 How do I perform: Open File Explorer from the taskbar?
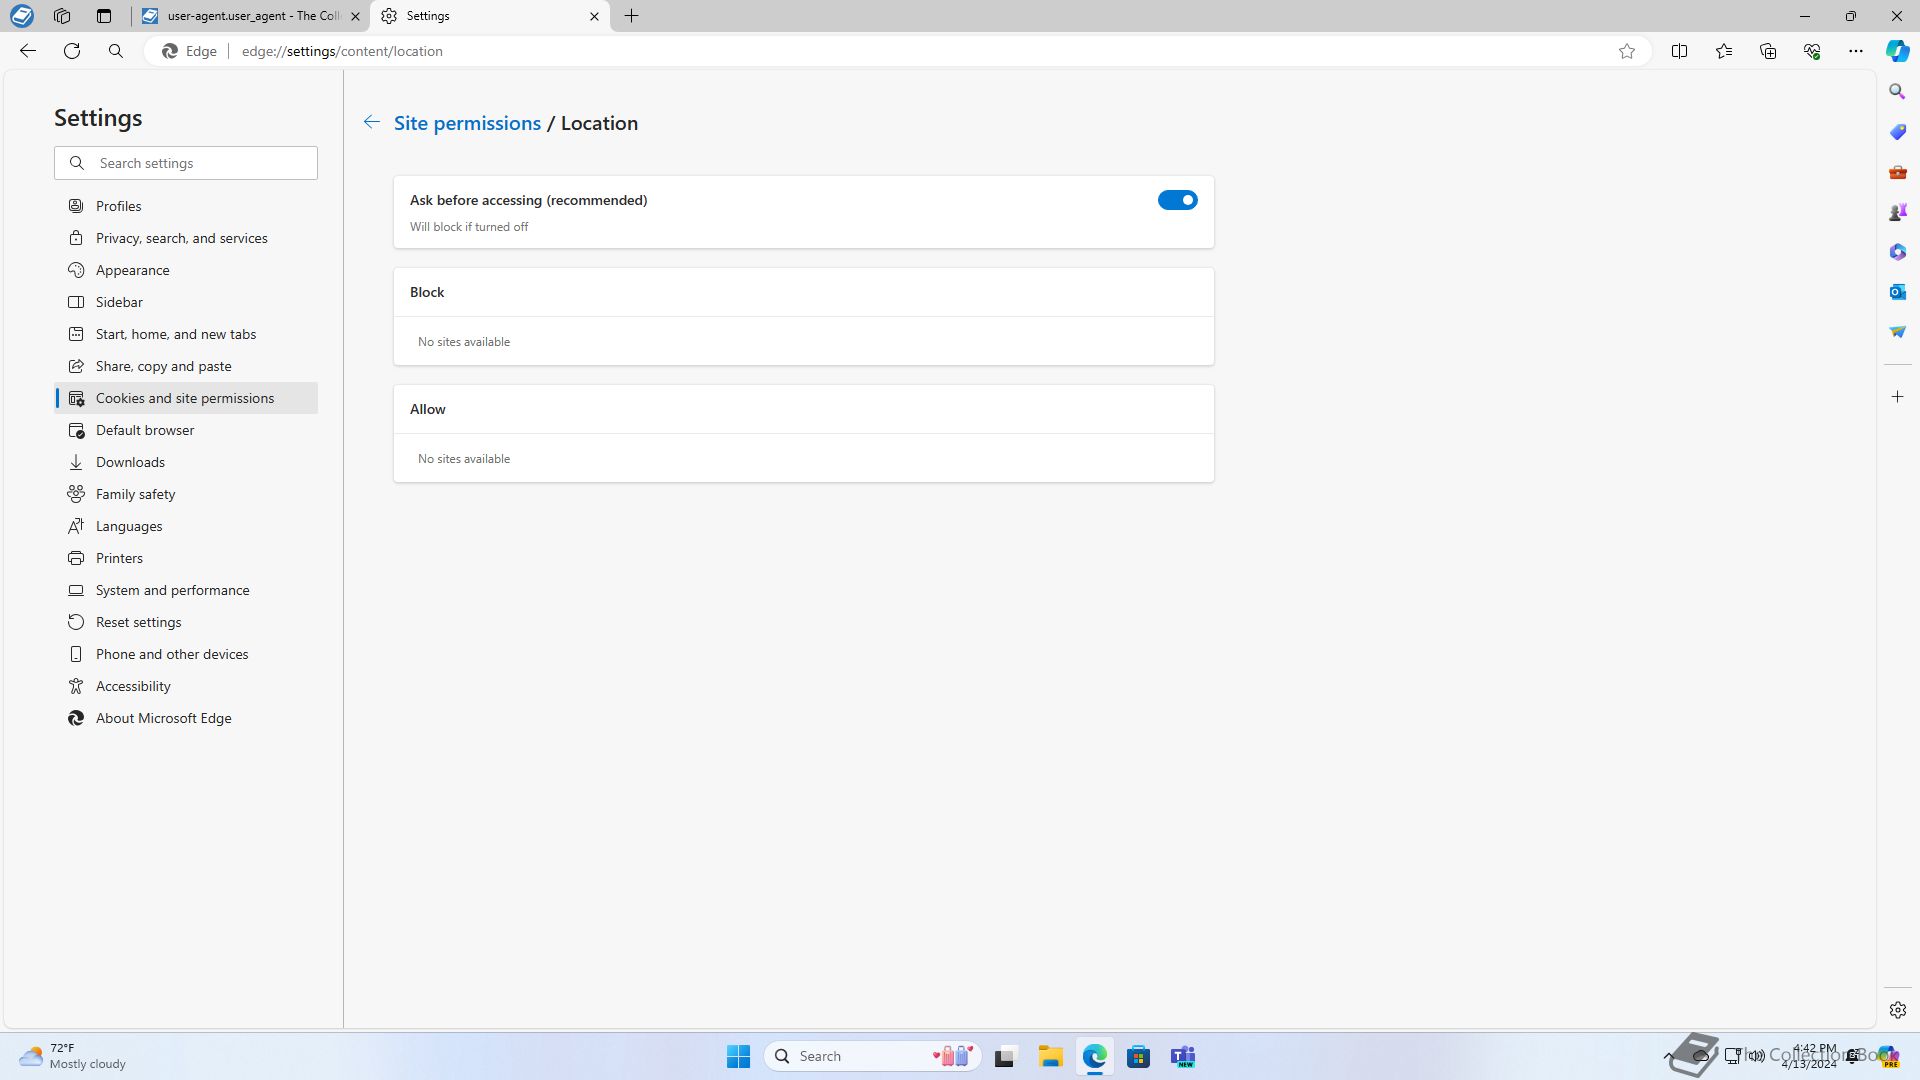[x=1050, y=1056]
